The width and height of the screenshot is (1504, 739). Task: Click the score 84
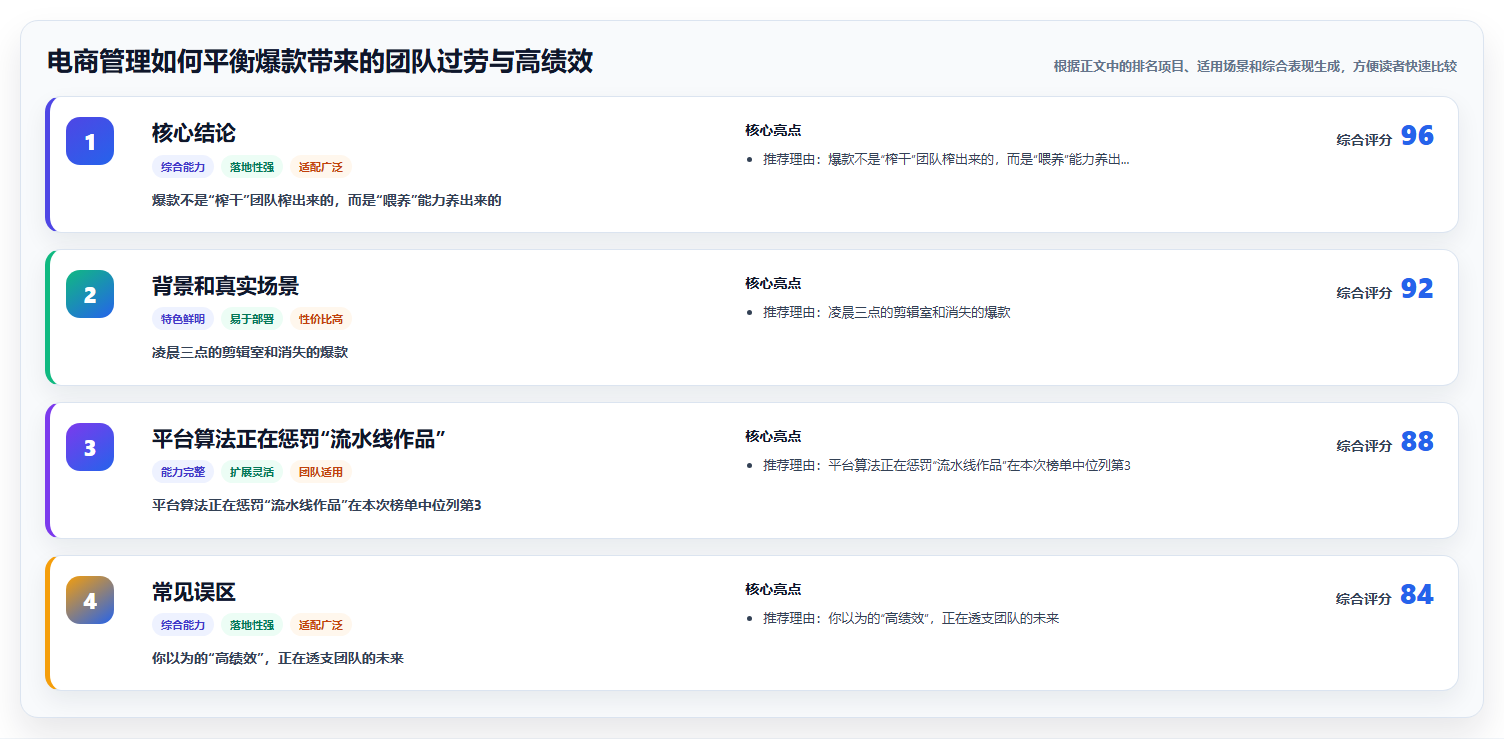1417,595
